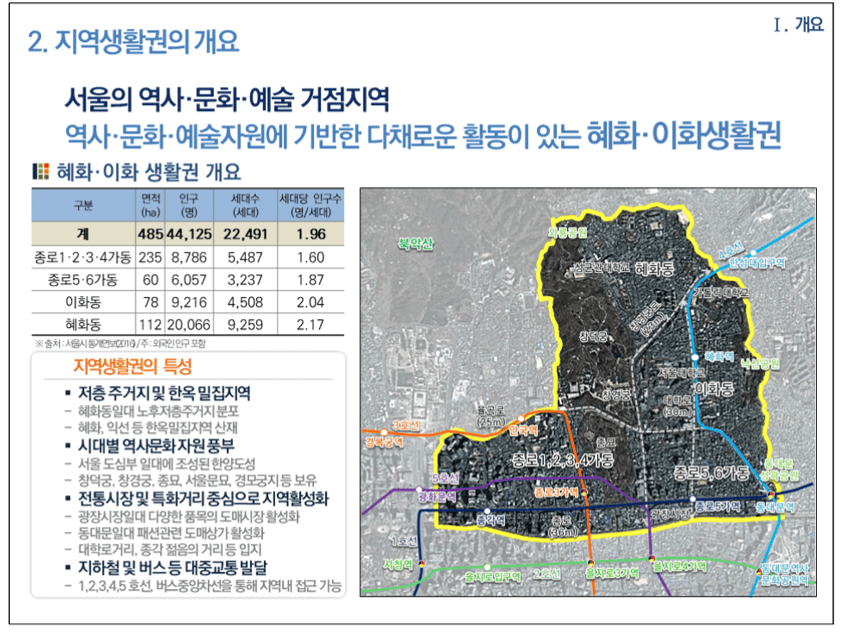Click the 면적 (ha) table header
The height and width of the screenshot is (632, 841).
point(151,205)
